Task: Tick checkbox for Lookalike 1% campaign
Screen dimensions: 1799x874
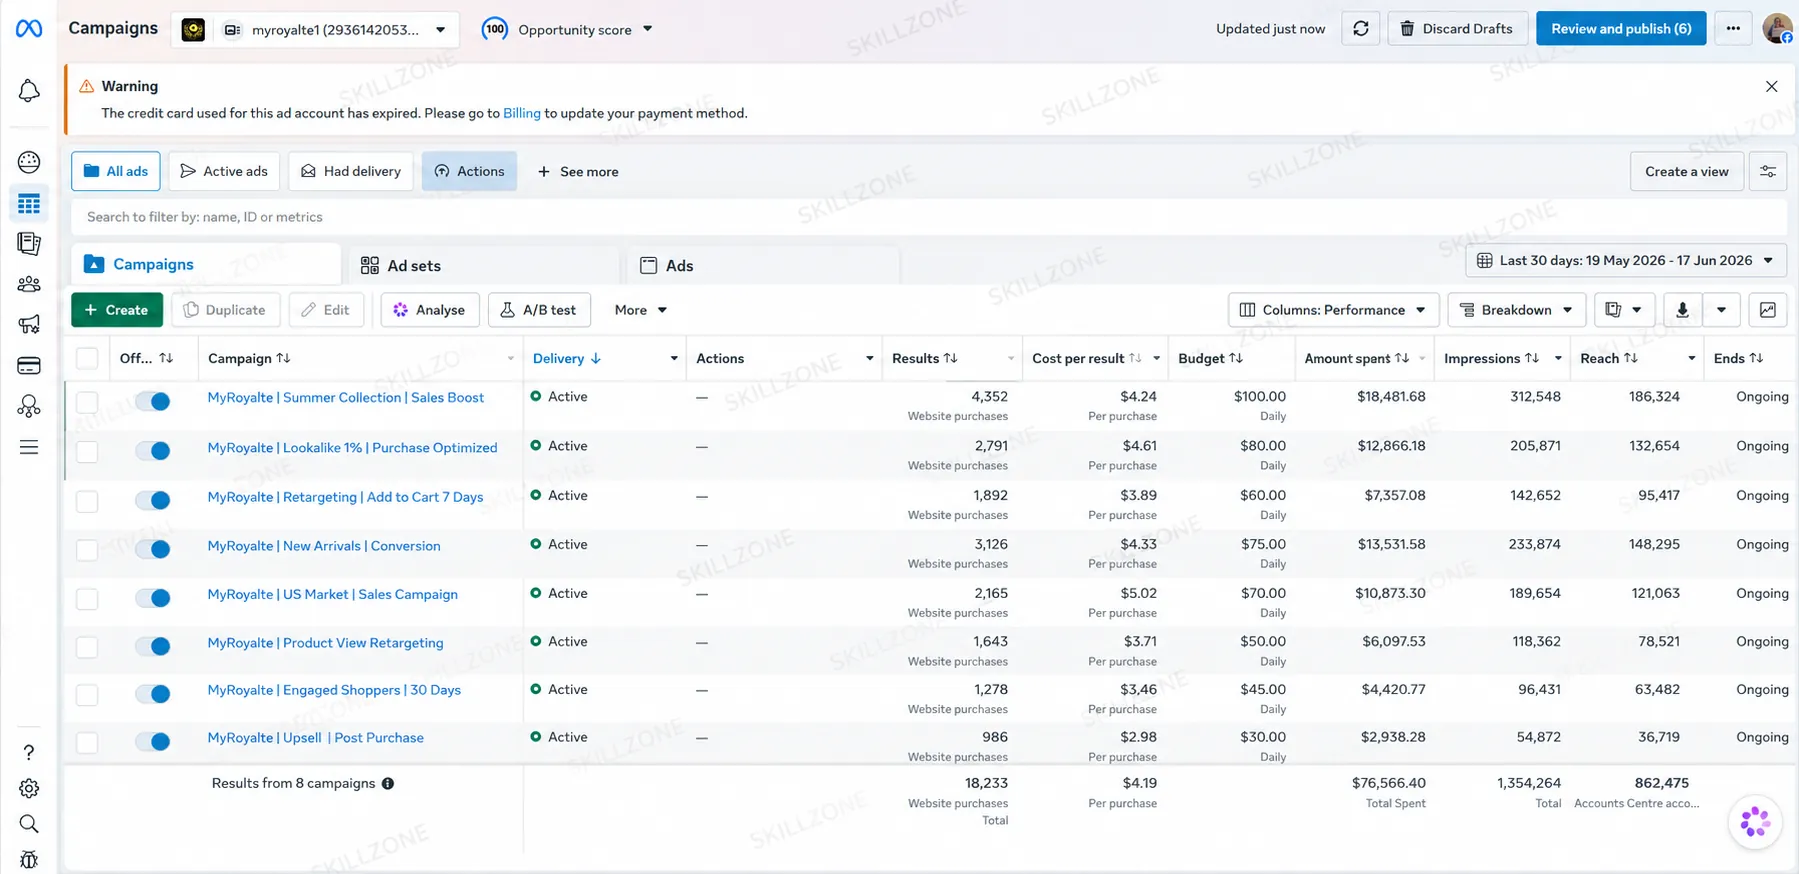Action: pos(87,451)
